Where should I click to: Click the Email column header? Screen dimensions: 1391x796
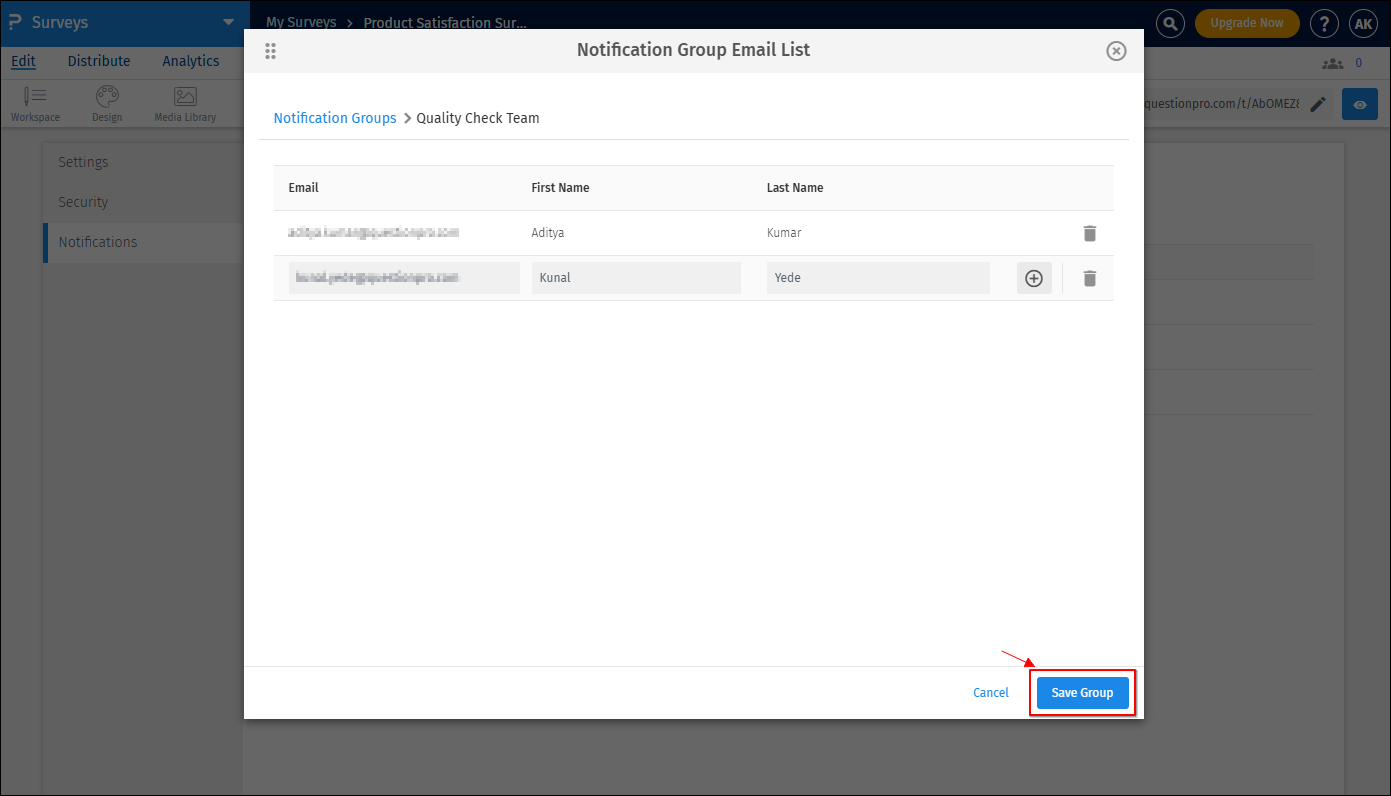click(x=304, y=188)
